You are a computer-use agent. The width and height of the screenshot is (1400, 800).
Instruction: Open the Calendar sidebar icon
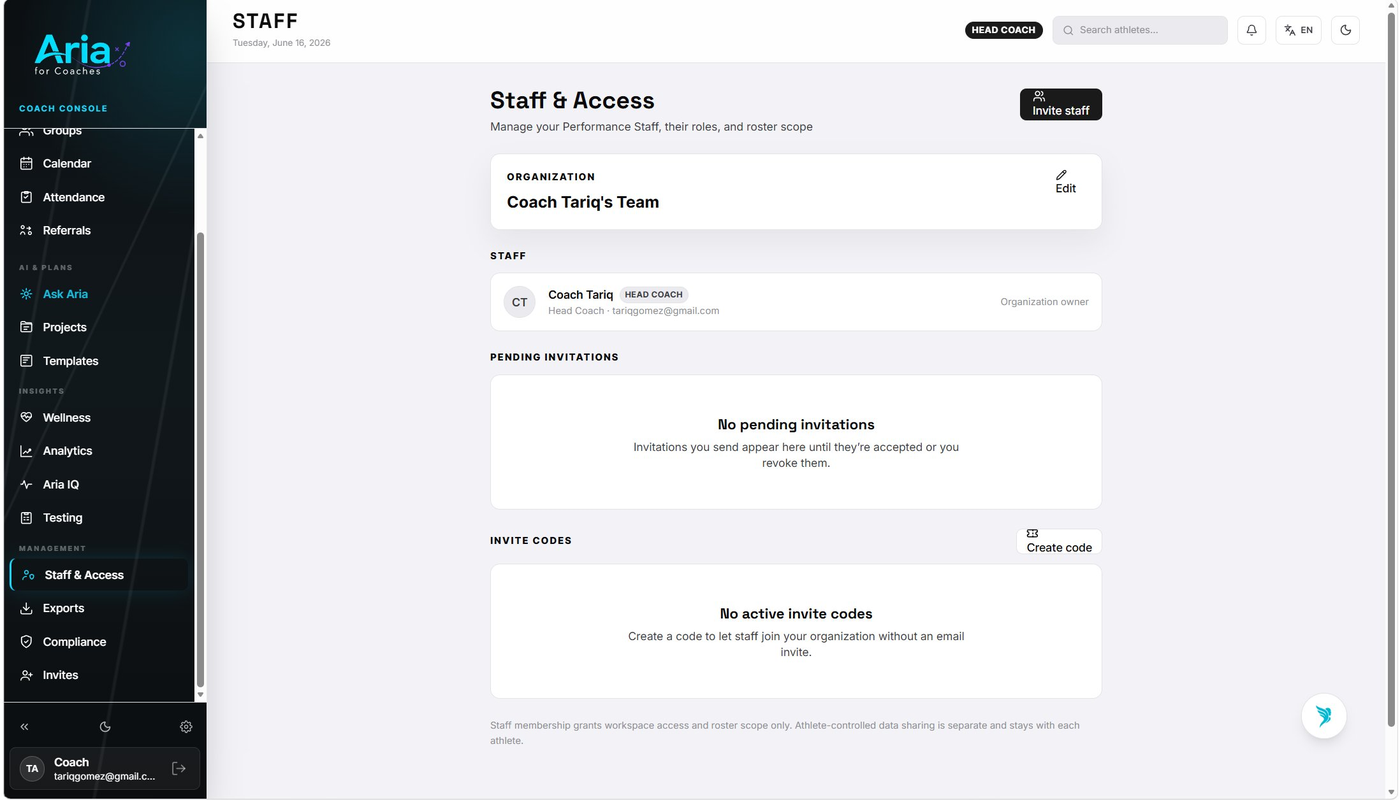tap(27, 163)
